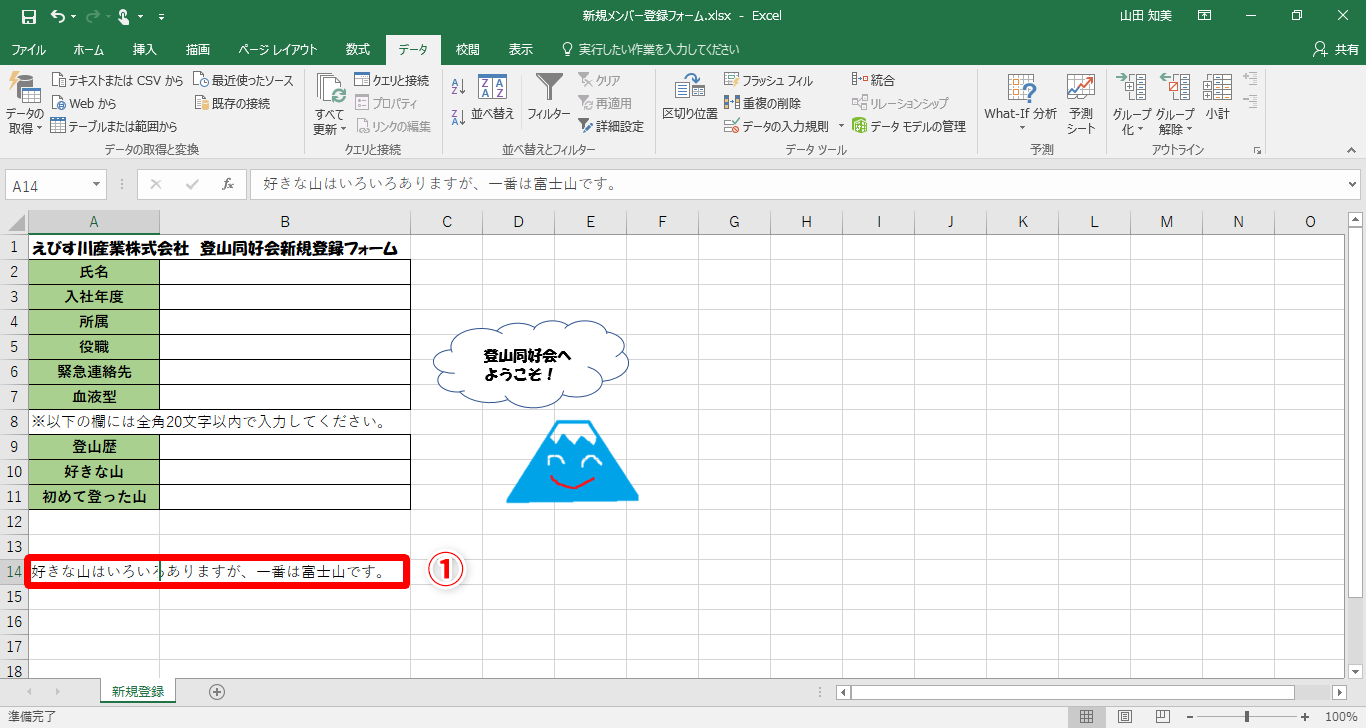Screen dimensions: 1366x728
Task: Click the データの入力規則 button
Action: (x=777, y=126)
